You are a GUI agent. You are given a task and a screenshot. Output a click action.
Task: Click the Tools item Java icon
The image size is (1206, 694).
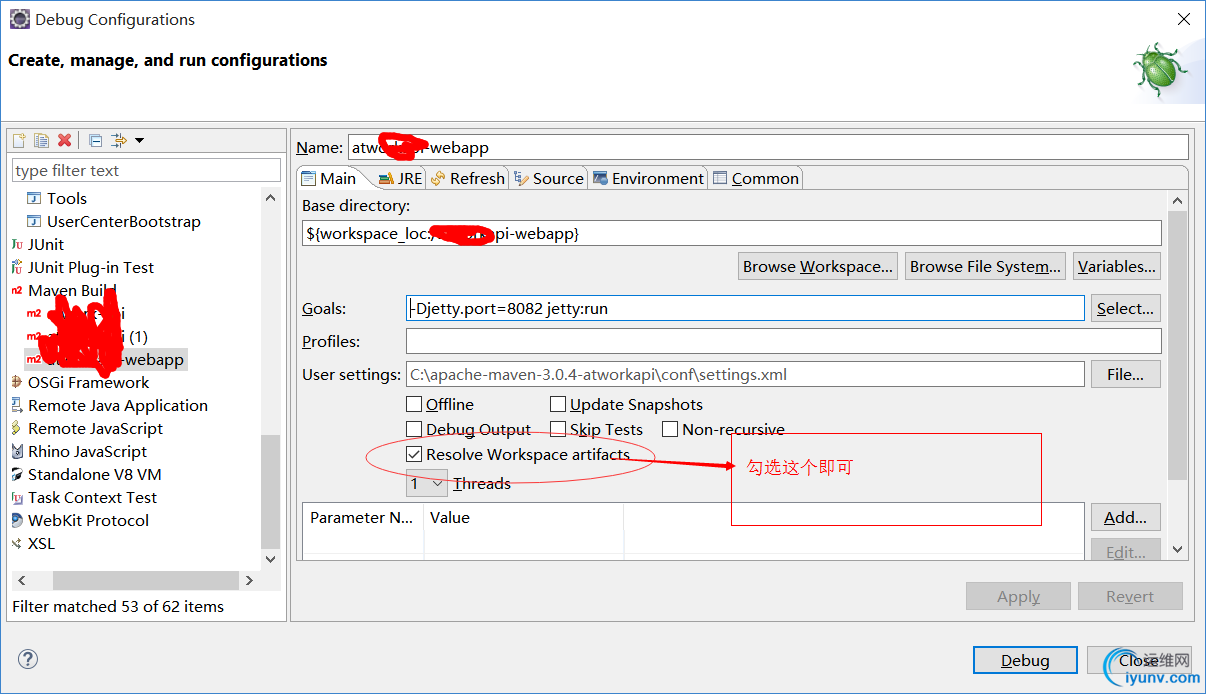tap(34, 198)
